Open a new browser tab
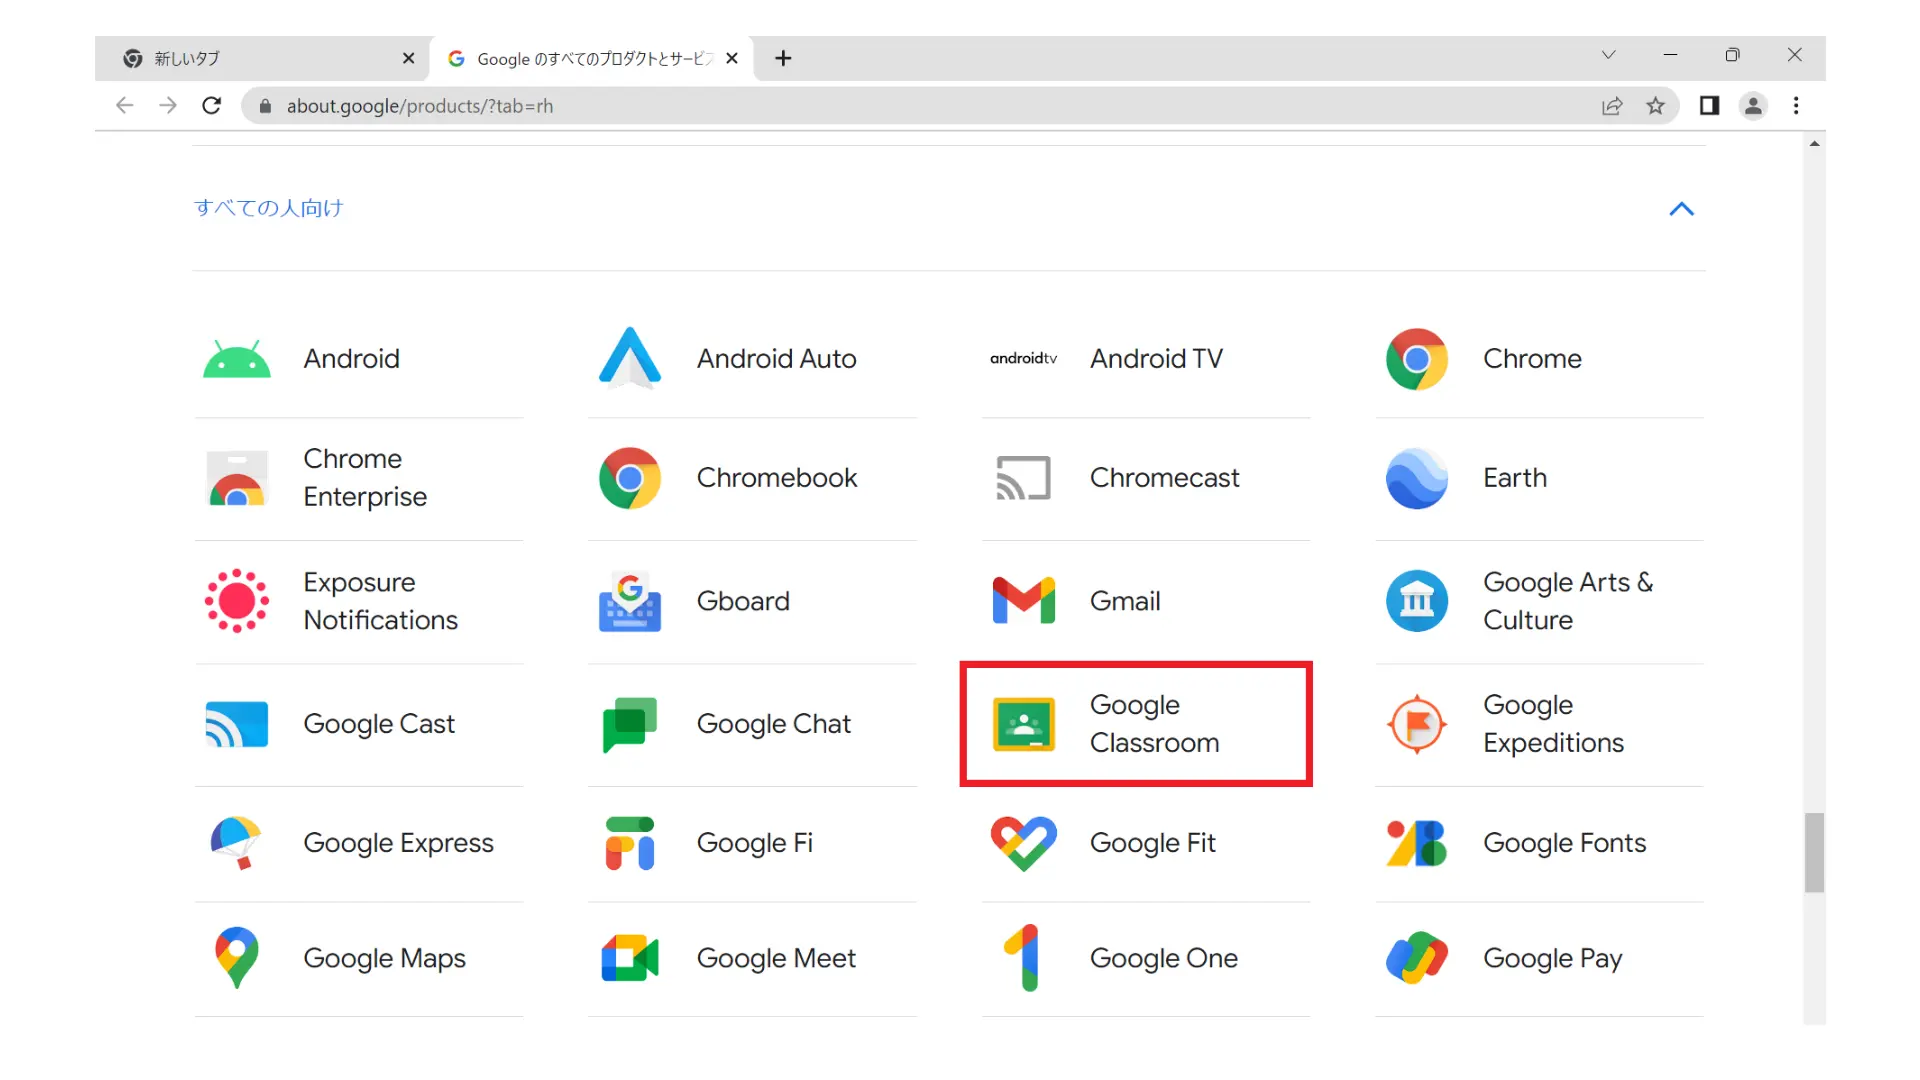The width and height of the screenshot is (1920, 1080). pyautogui.click(x=783, y=59)
